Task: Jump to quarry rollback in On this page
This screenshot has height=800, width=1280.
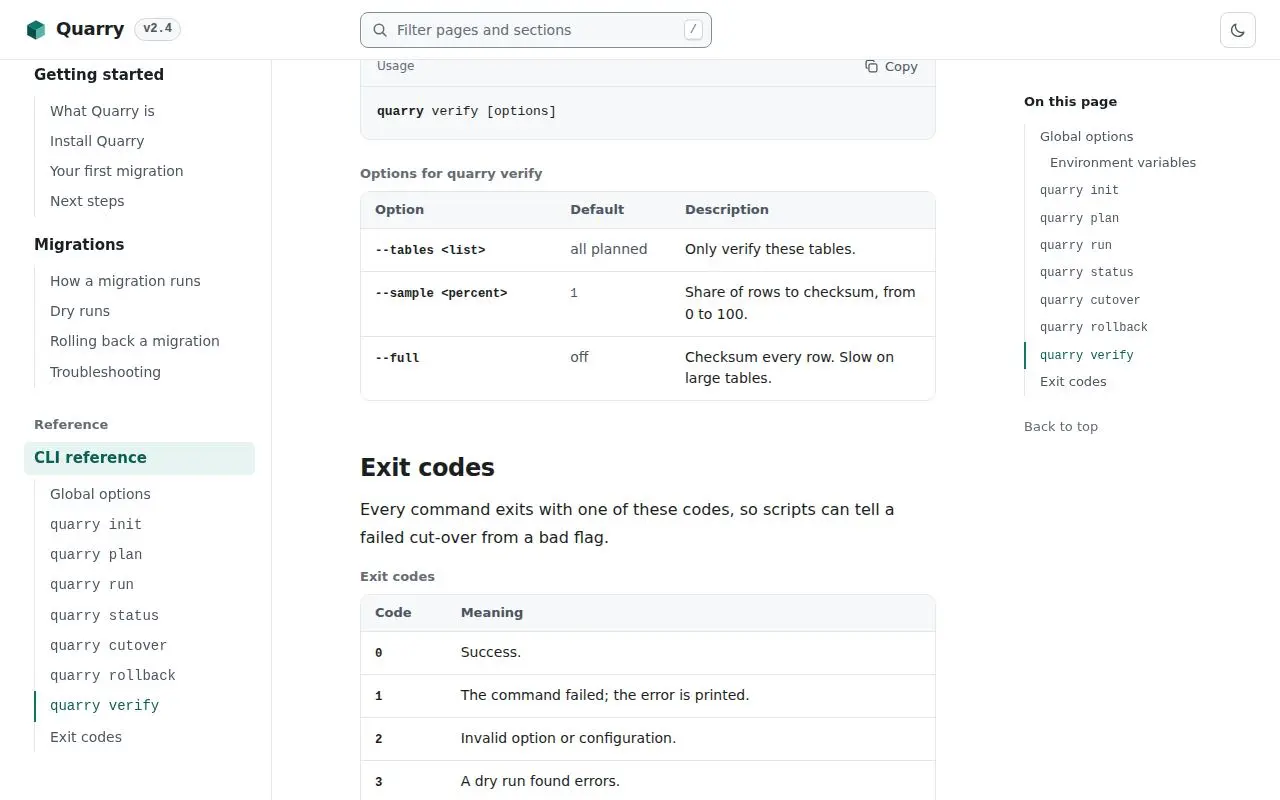Action: 1094,327
